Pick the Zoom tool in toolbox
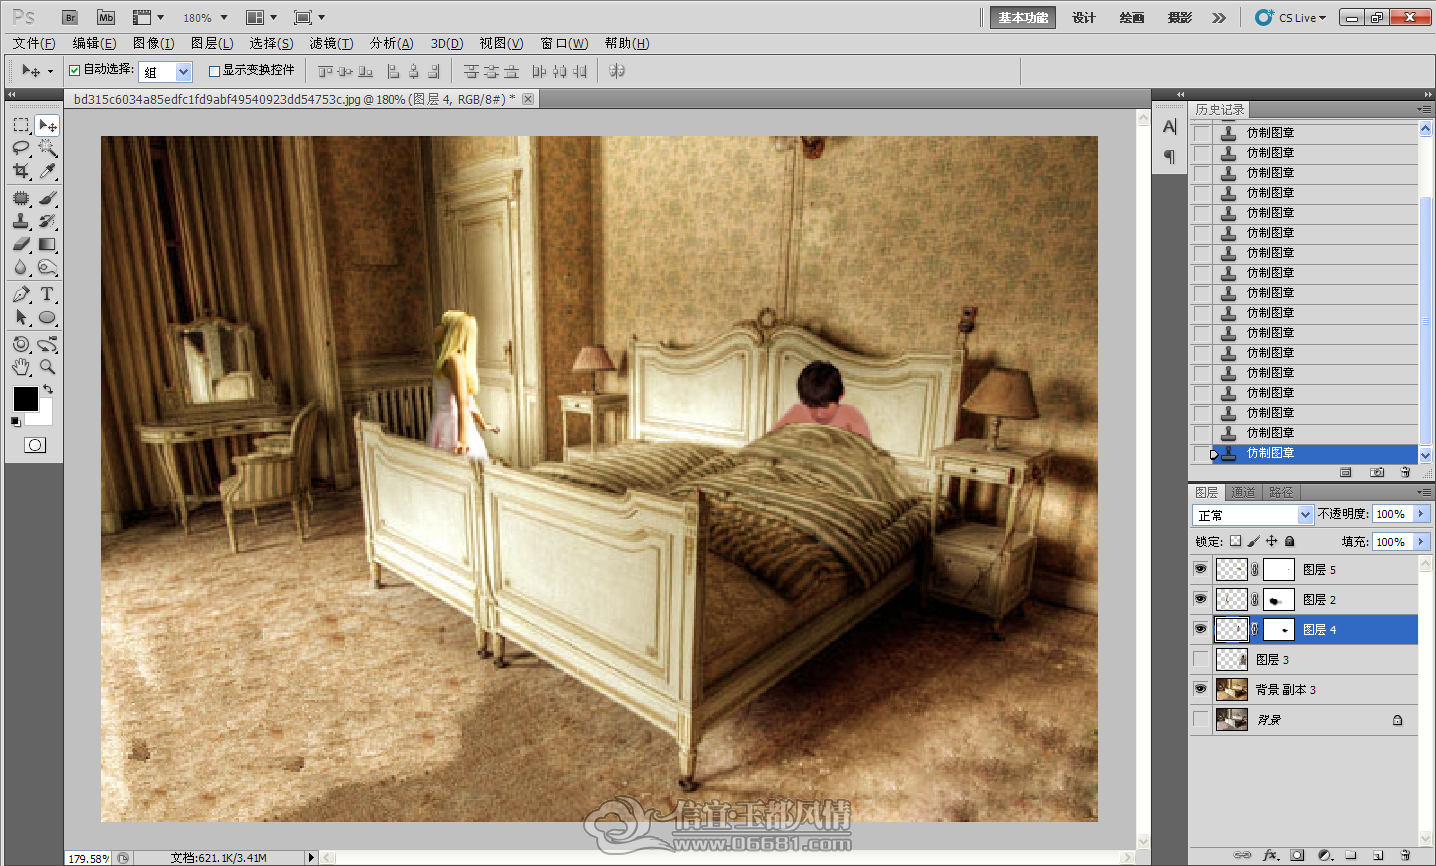 (47, 367)
